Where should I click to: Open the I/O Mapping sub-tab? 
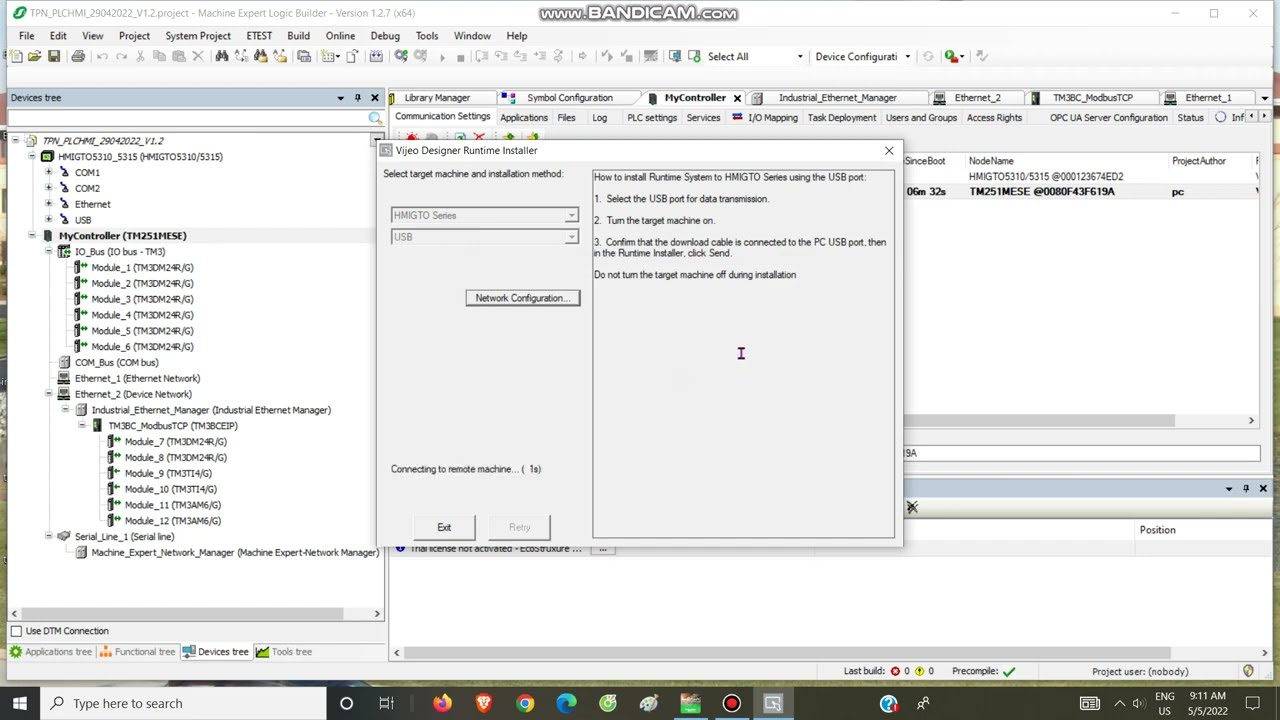click(766, 118)
